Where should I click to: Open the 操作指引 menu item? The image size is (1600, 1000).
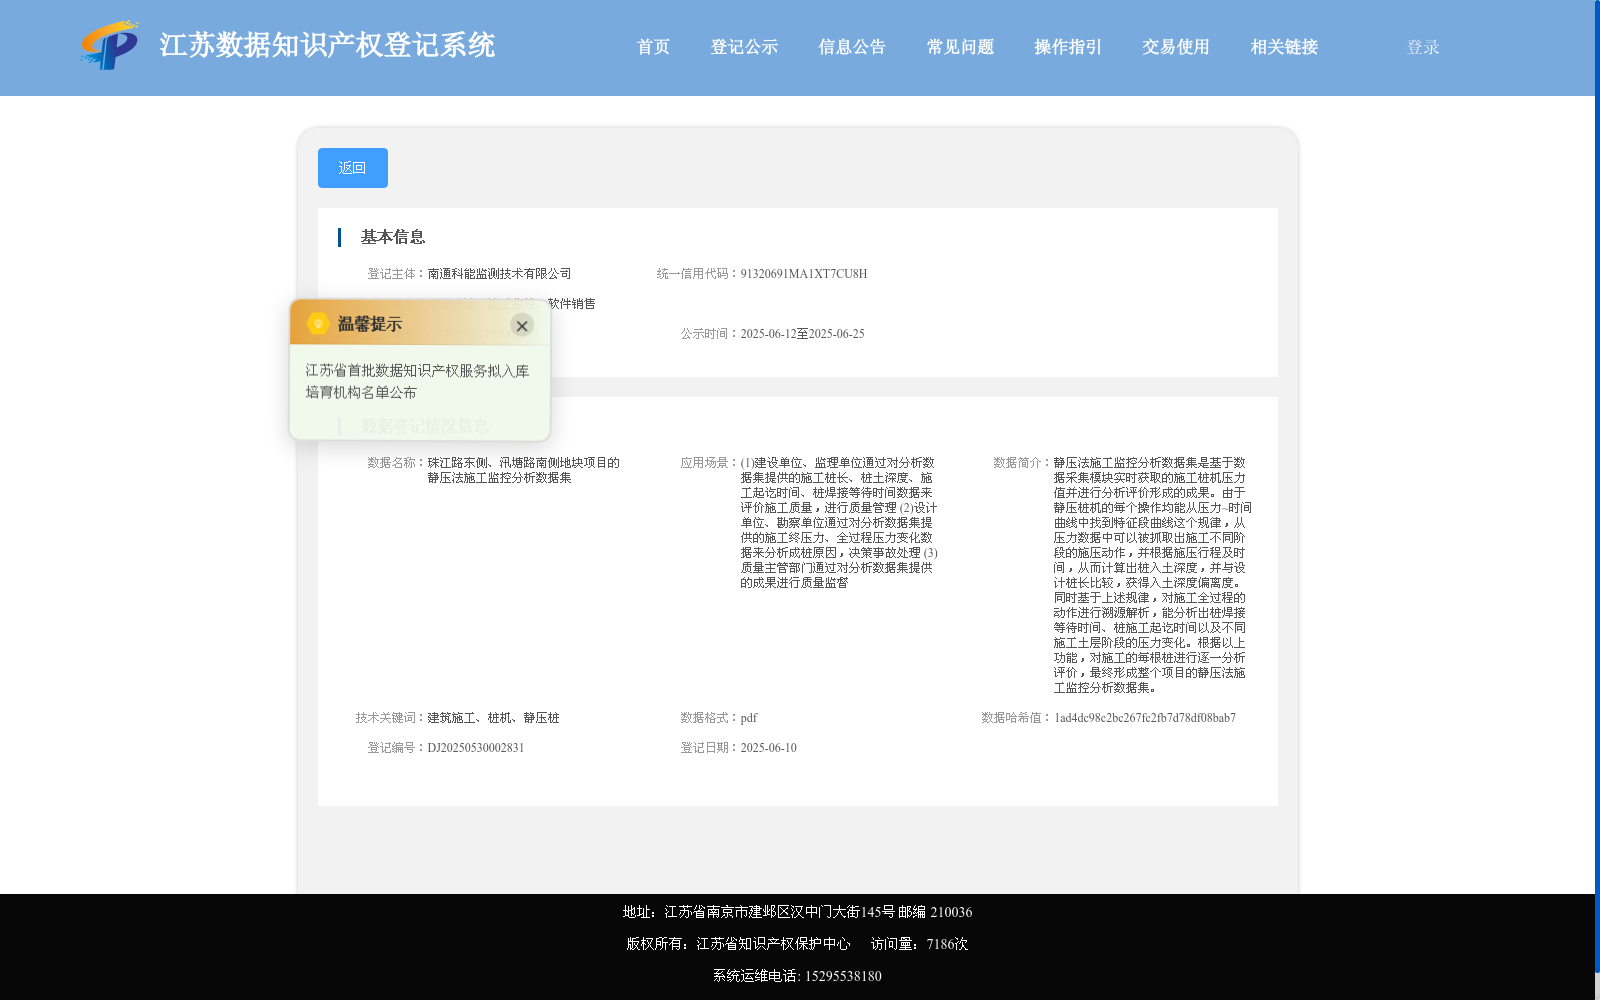click(1068, 47)
